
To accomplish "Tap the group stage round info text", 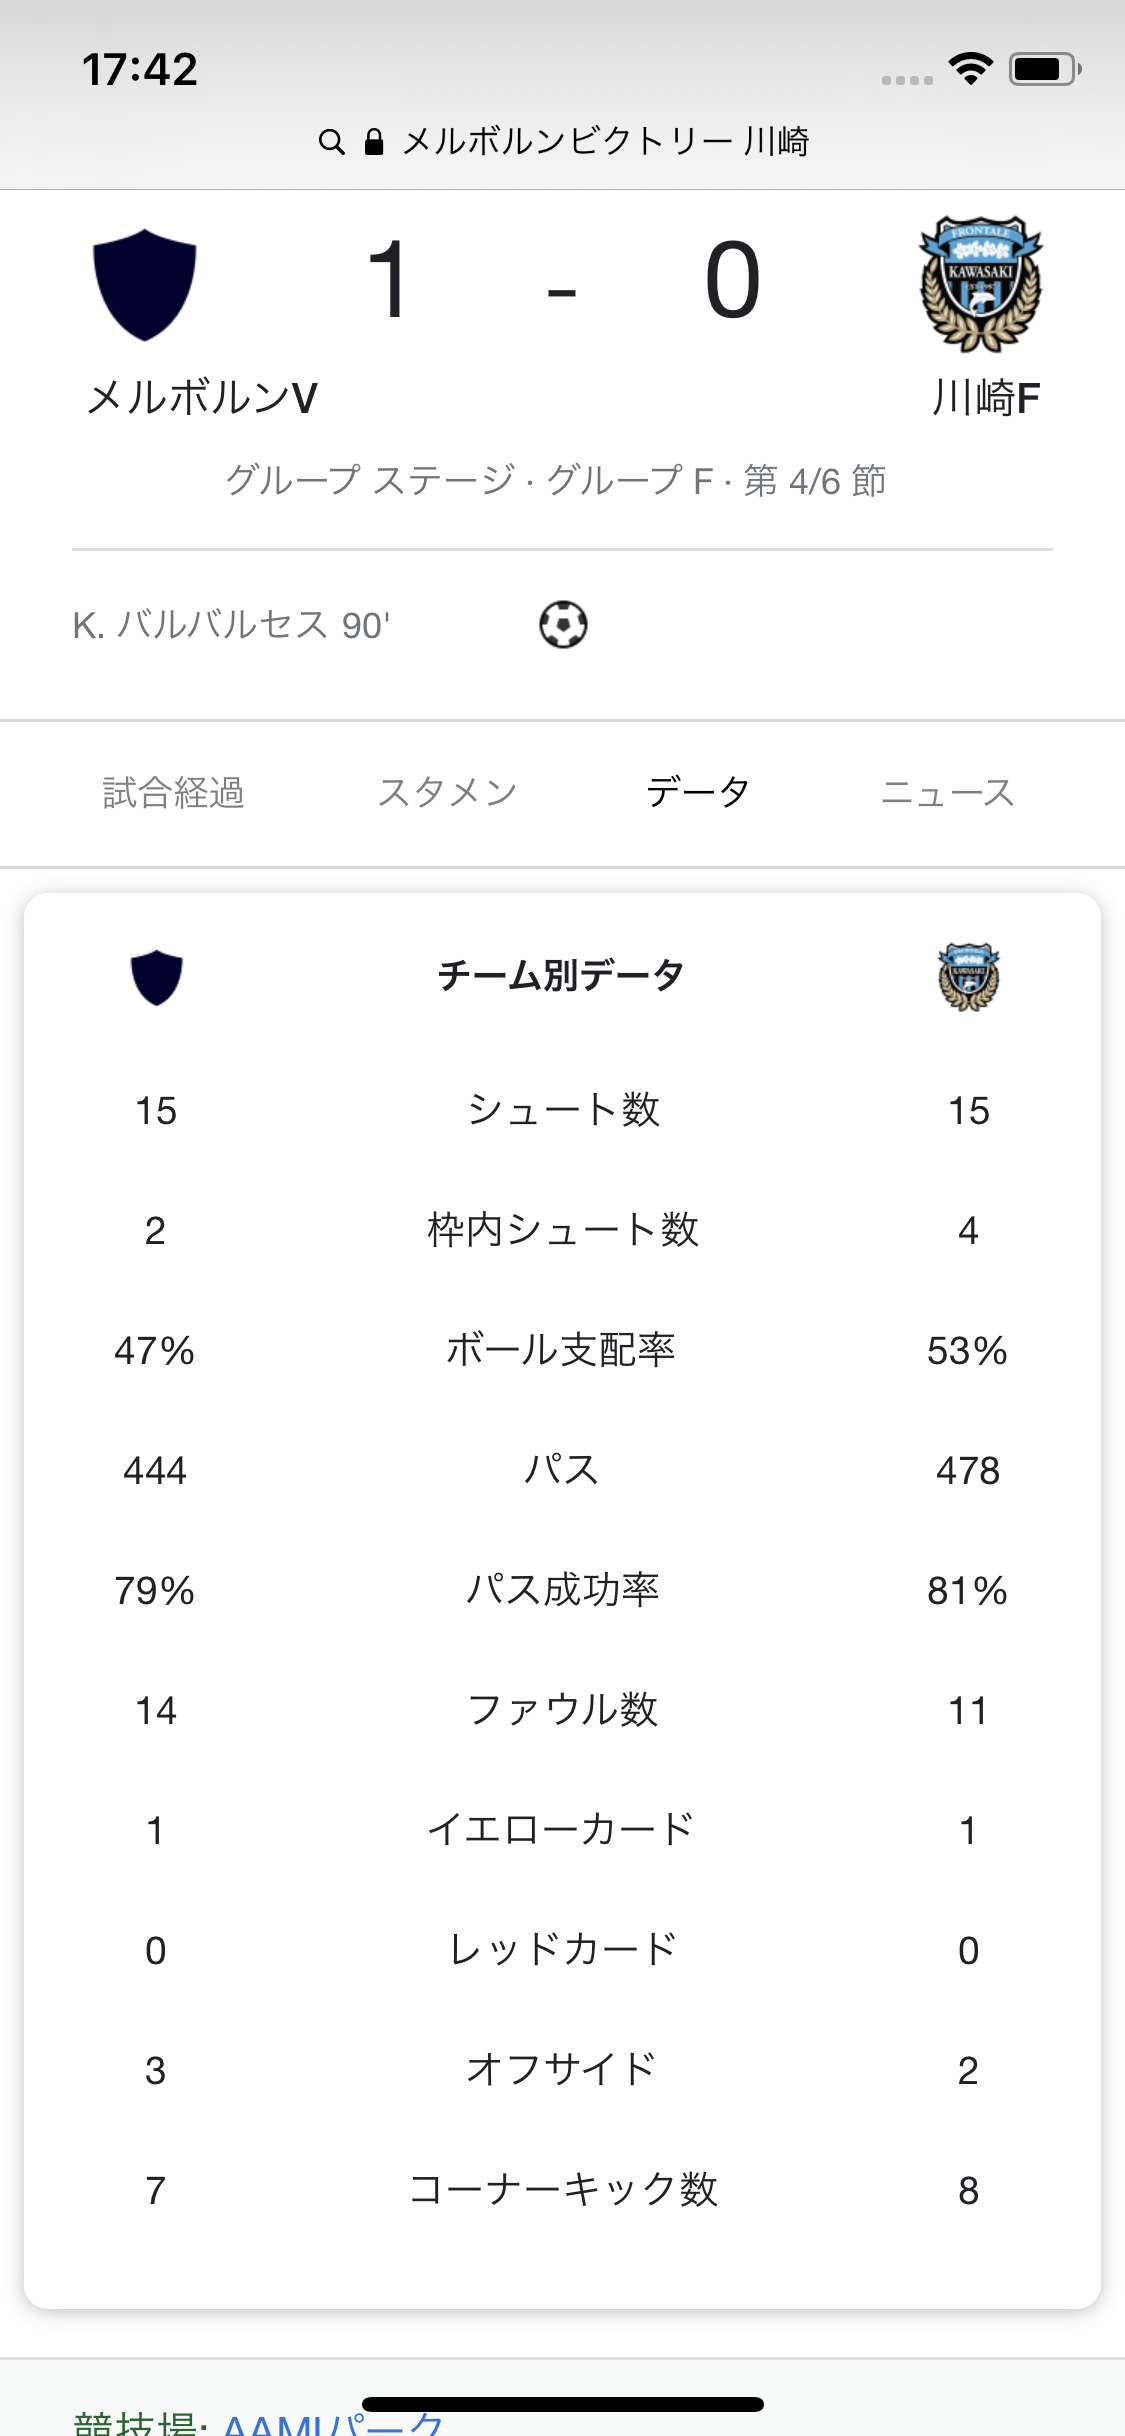I will coord(556,481).
